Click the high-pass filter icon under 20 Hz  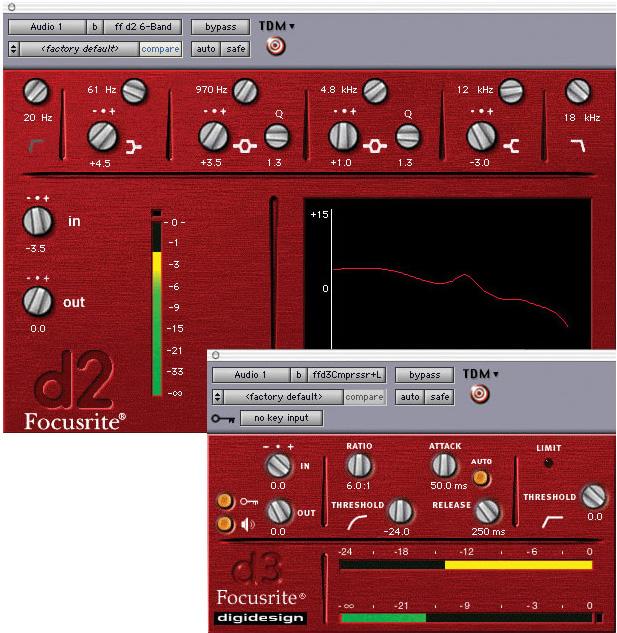coord(36,145)
